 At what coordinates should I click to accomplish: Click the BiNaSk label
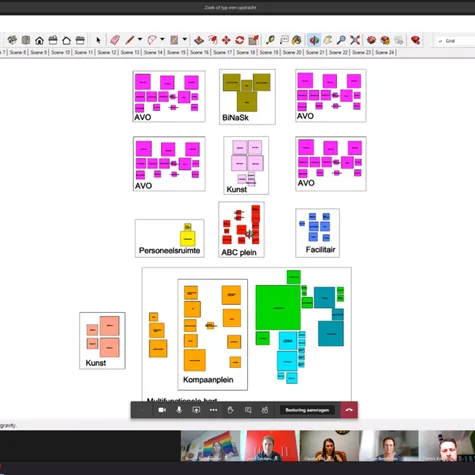pos(235,118)
